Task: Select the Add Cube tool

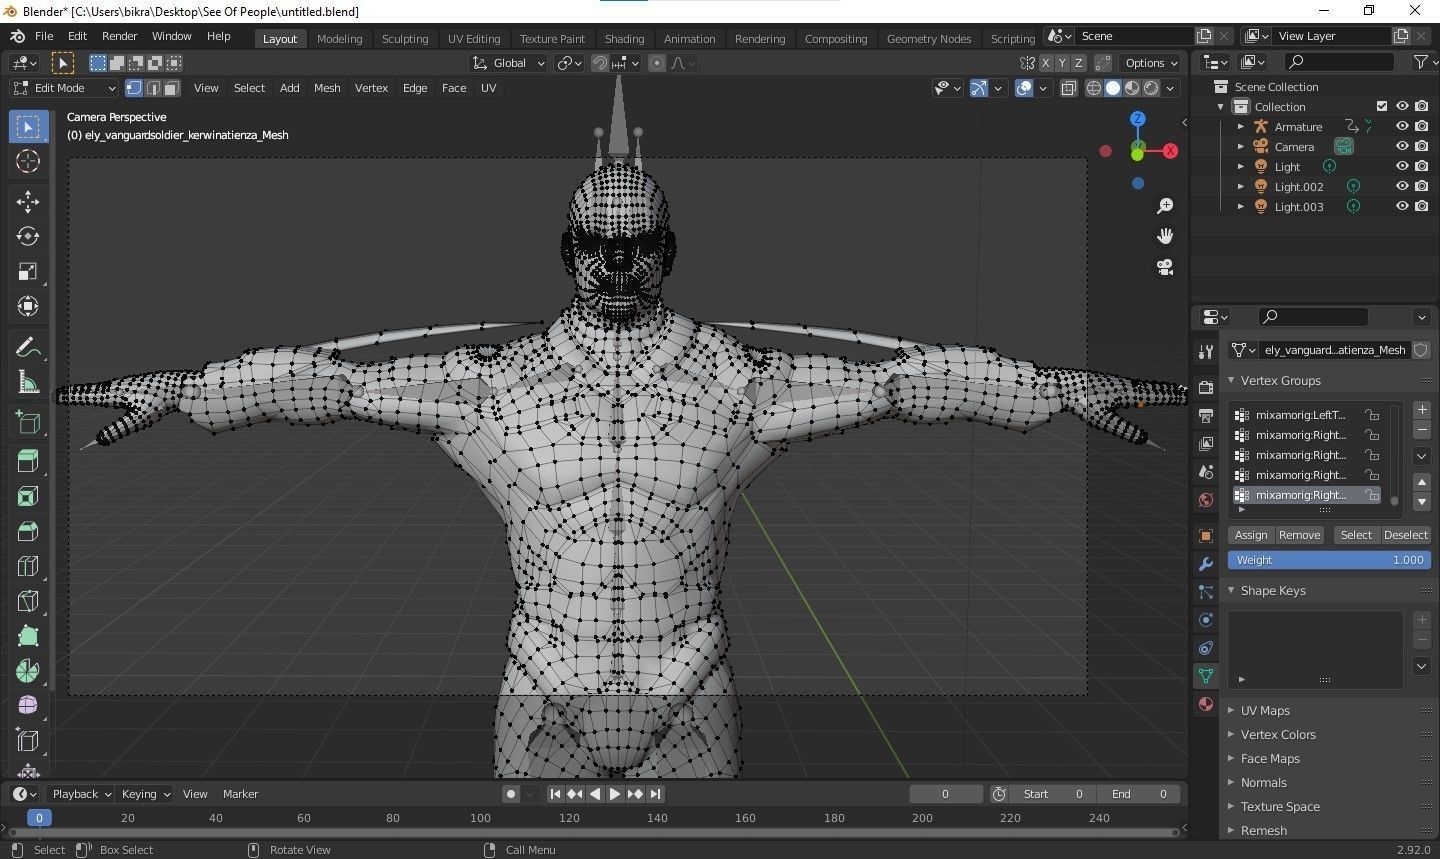Action: click(28, 422)
